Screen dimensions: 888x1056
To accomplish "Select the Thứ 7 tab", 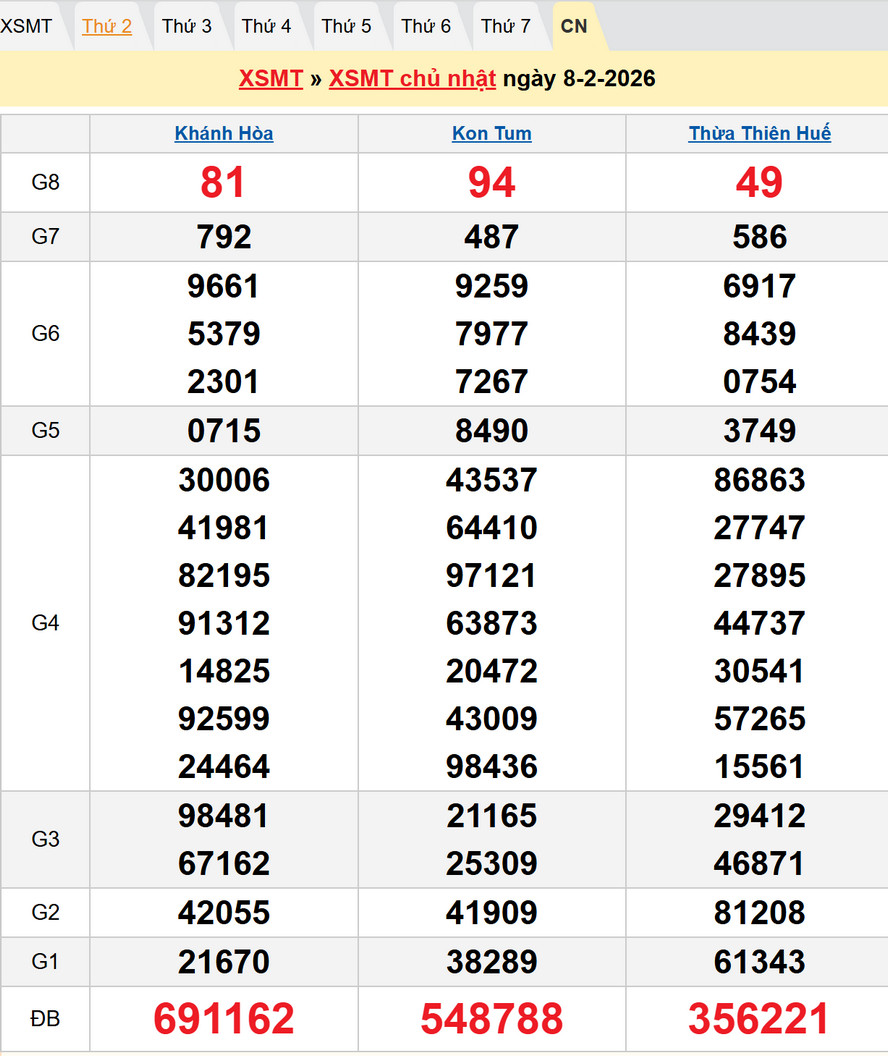I will tap(506, 26).
